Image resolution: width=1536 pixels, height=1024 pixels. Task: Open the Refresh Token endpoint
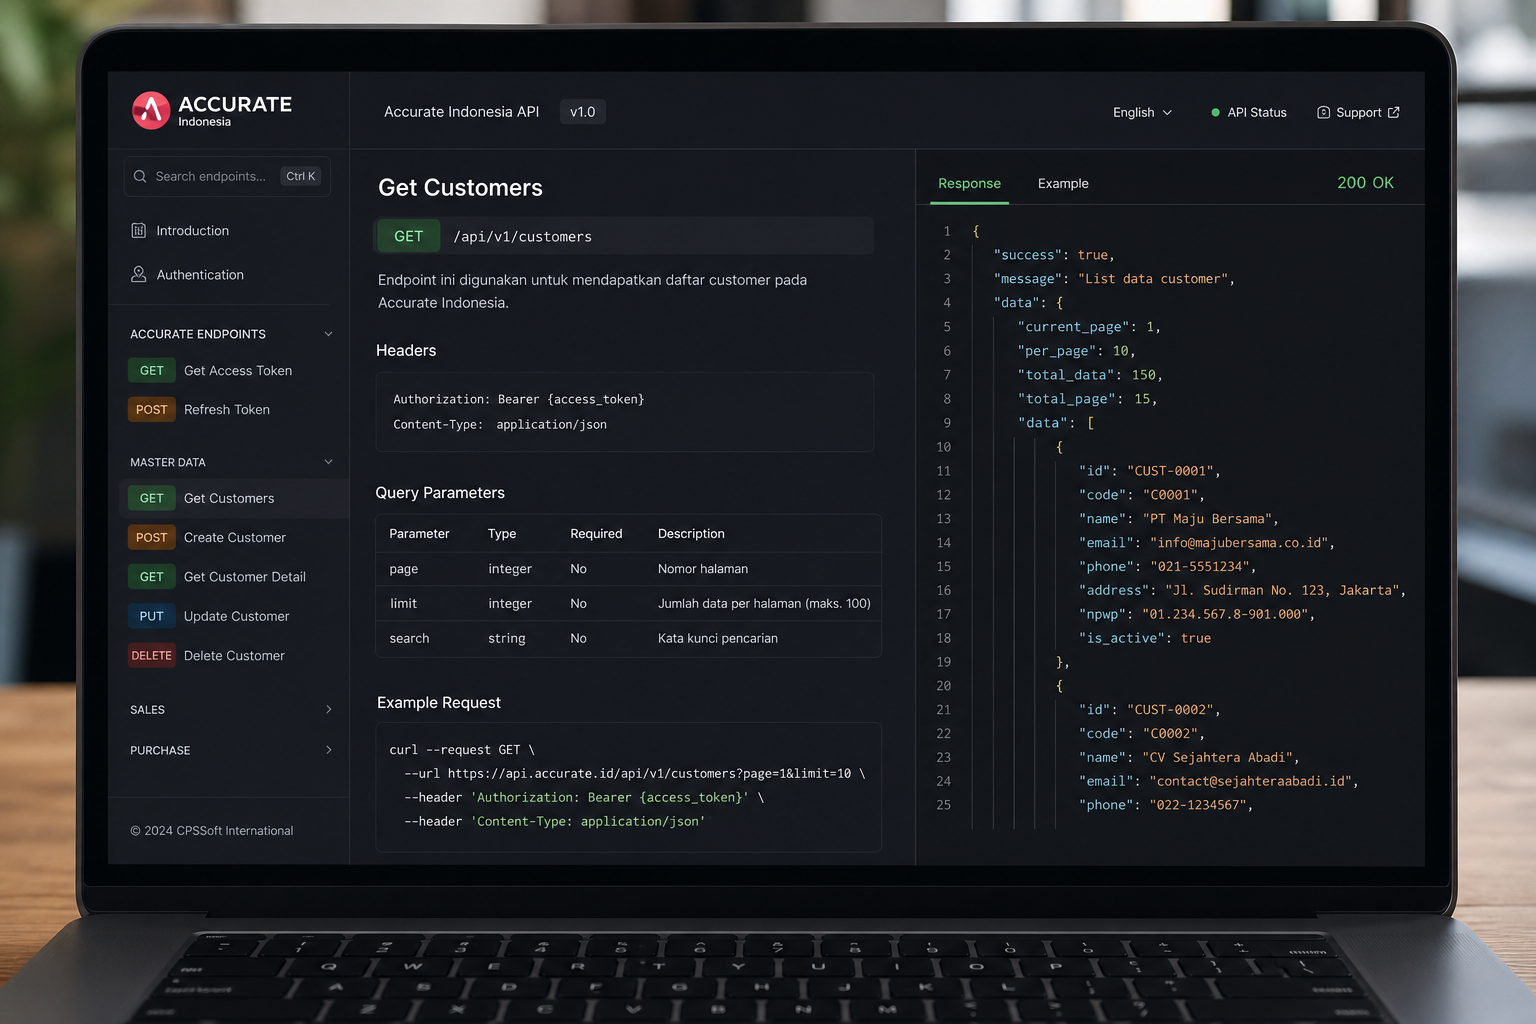click(227, 410)
